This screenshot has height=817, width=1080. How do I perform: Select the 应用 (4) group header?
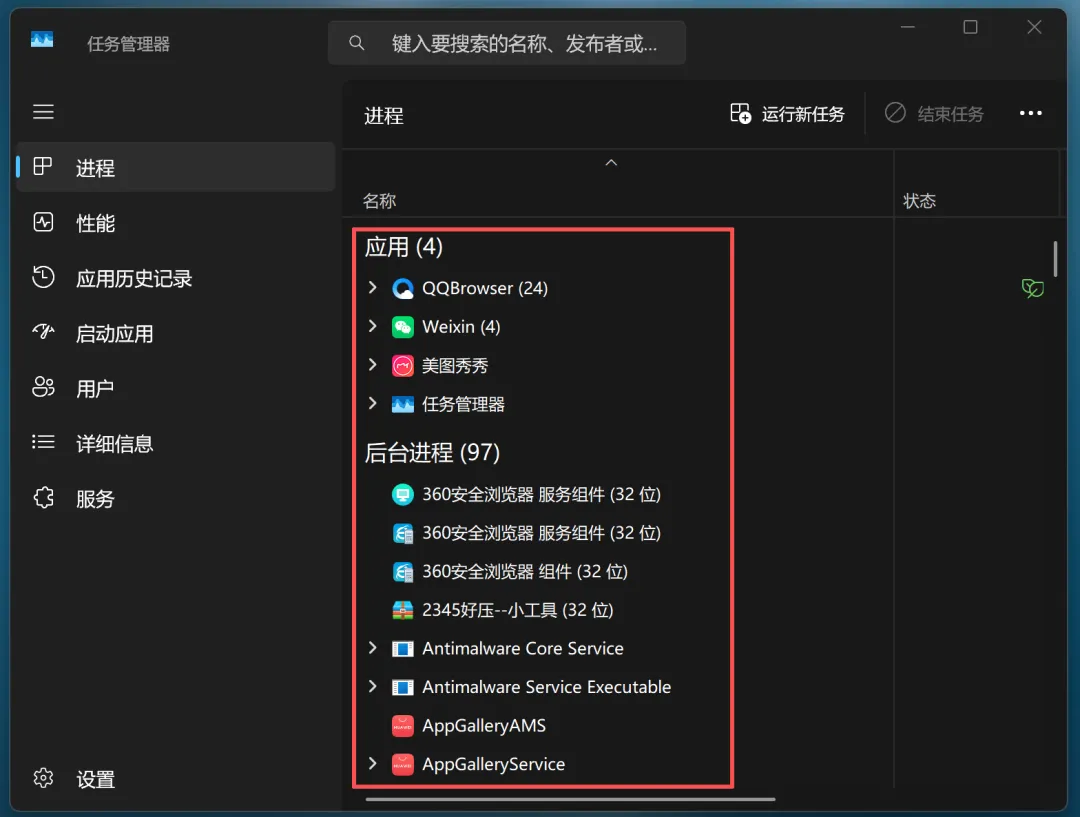point(404,247)
